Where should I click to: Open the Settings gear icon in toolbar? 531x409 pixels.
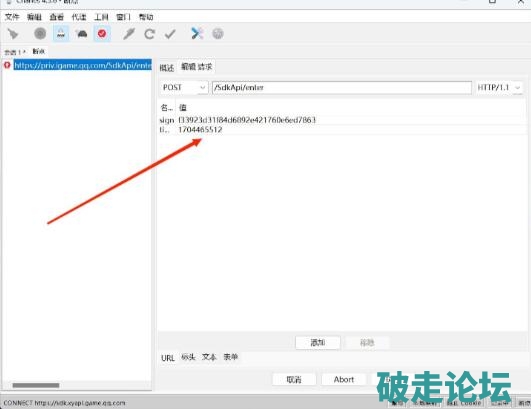pyautogui.click(x=218, y=34)
